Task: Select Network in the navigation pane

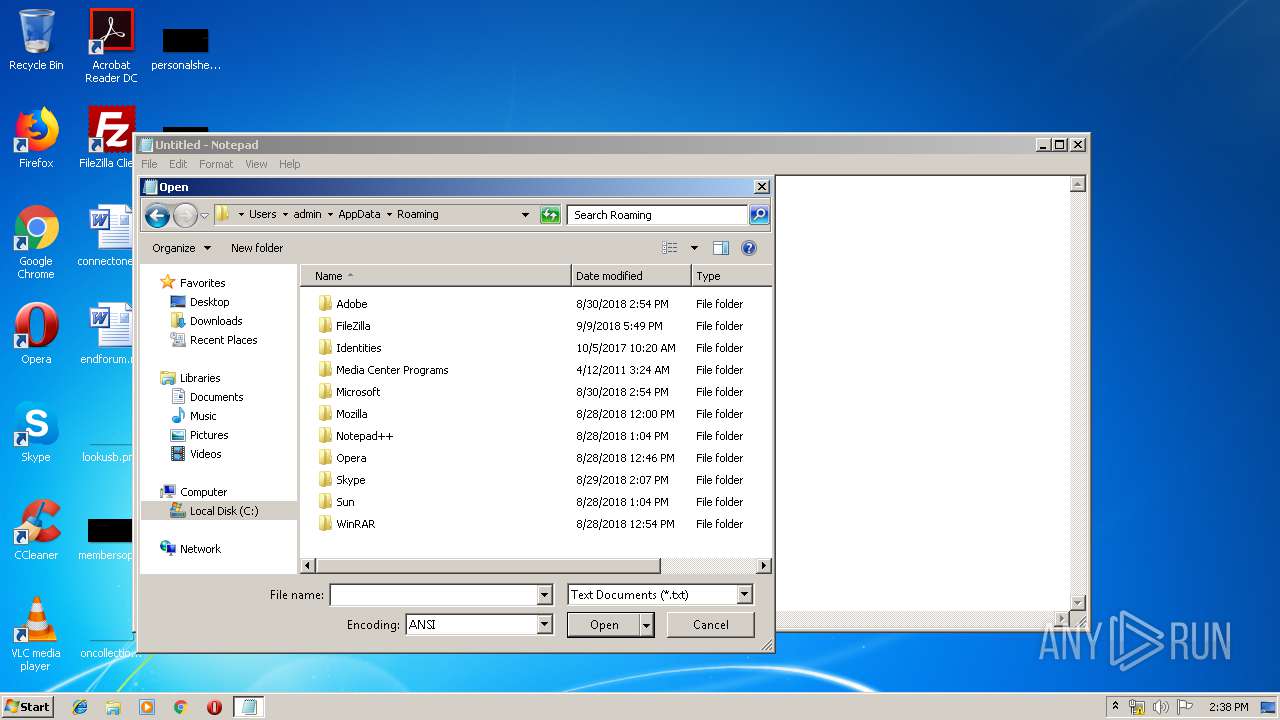Action: (200, 549)
